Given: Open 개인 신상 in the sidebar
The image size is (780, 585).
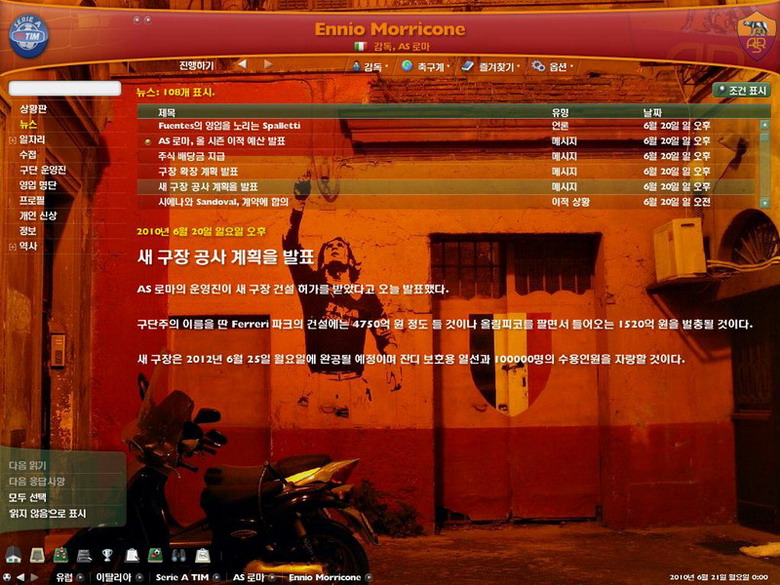Looking at the screenshot, I should (38, 215).
